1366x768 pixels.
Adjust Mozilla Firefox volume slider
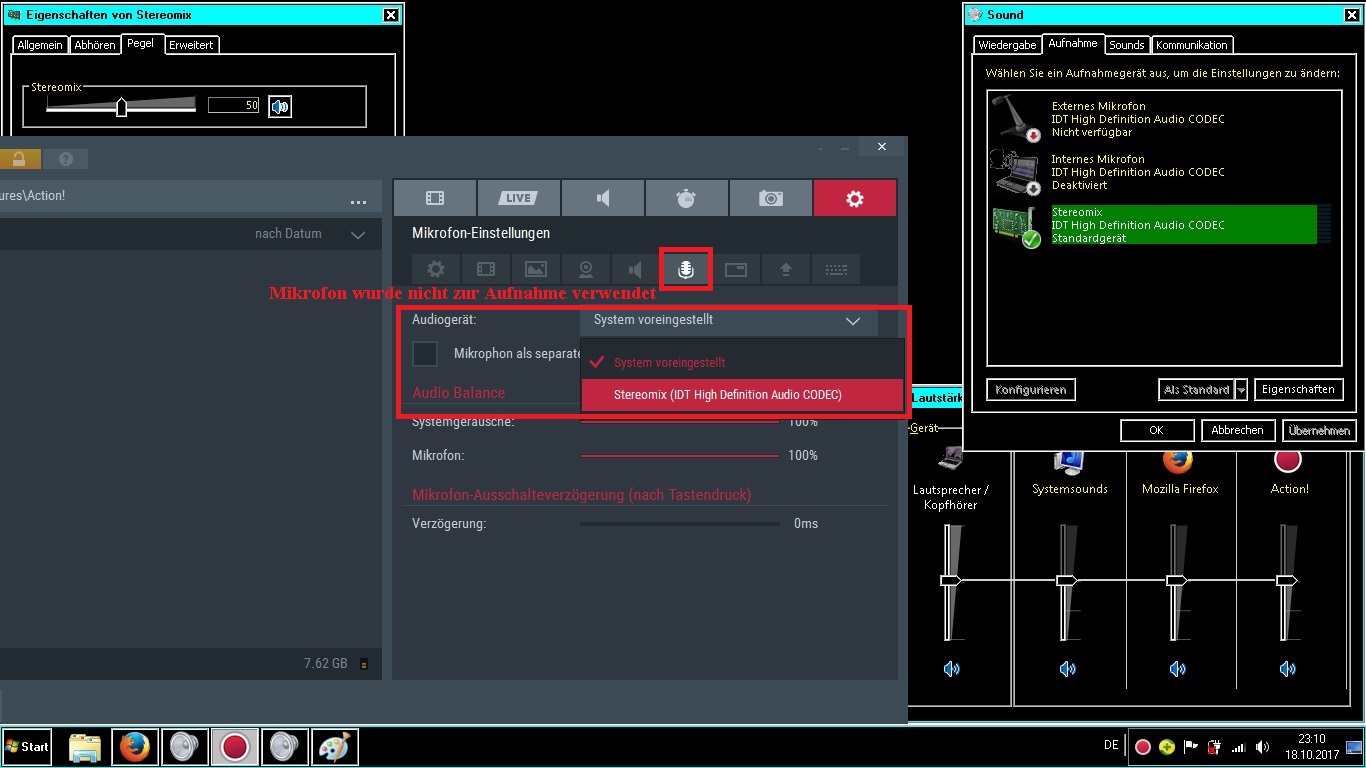pyautogui.click(x=1178, y=582)
